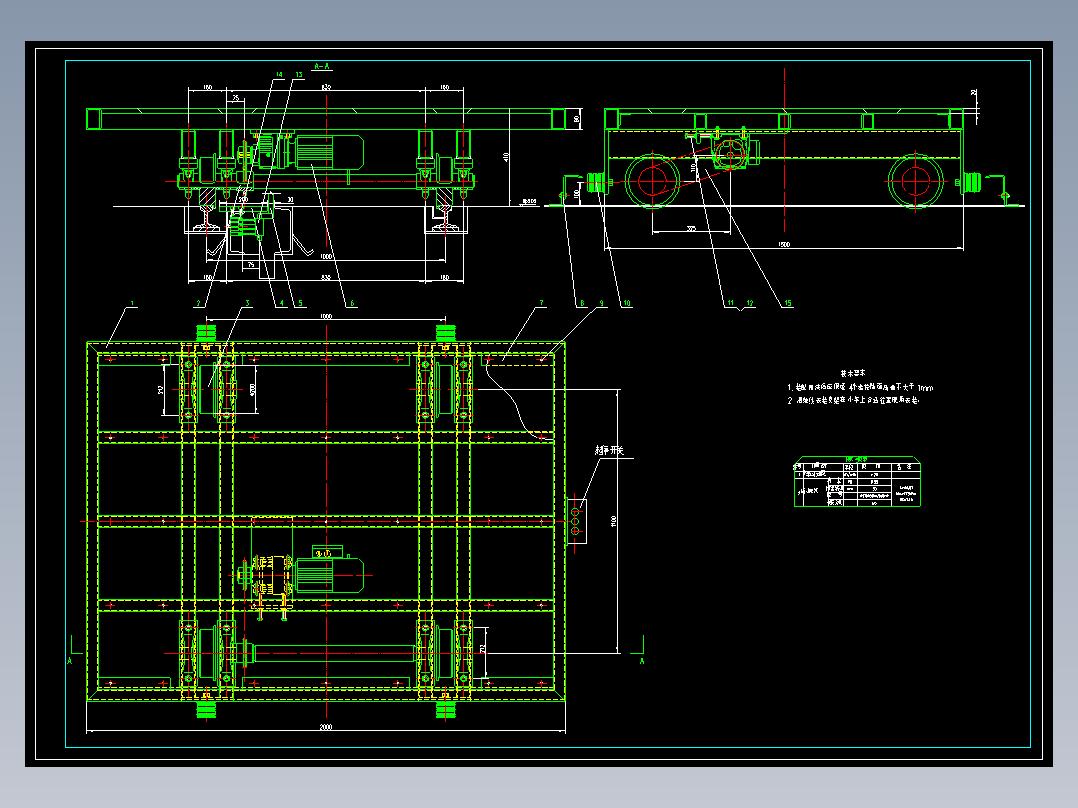1078x808 pixels.
Task: Click the left section cut marker A
Action: (74, 651)
